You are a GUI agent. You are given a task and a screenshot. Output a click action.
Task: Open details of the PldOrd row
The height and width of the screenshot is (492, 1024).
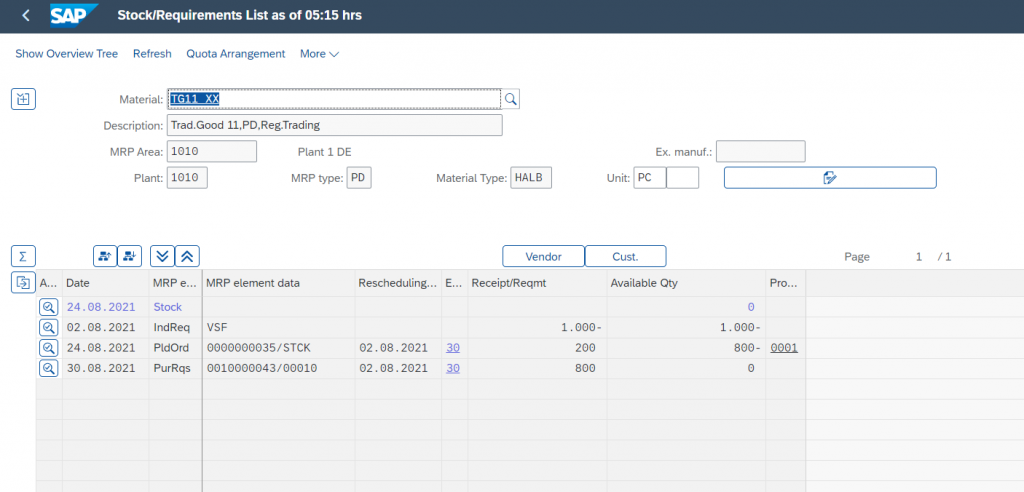click(48, 348)
